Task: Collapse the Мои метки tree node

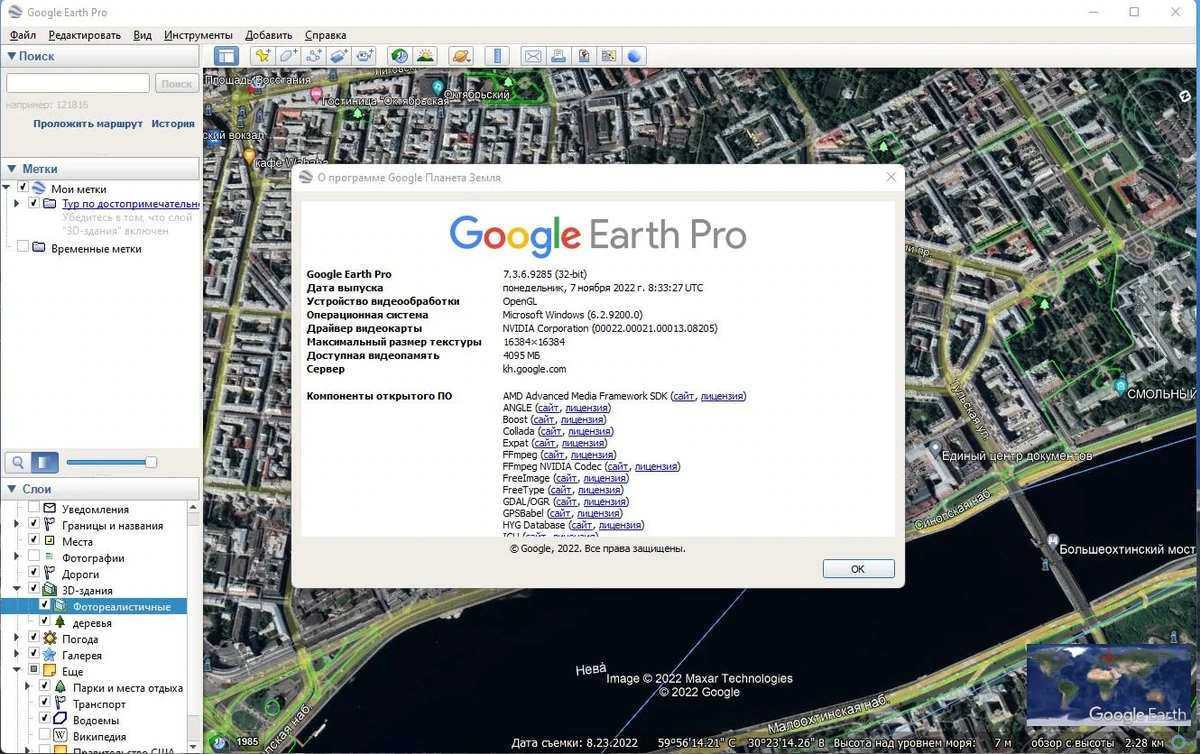Action: (7, 188)
